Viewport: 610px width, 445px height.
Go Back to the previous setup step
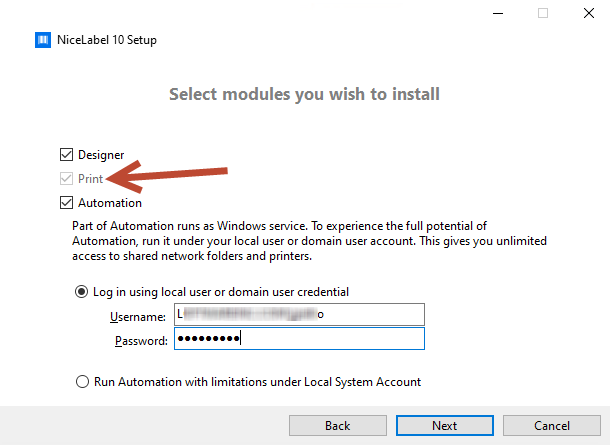tap(337, 425)
